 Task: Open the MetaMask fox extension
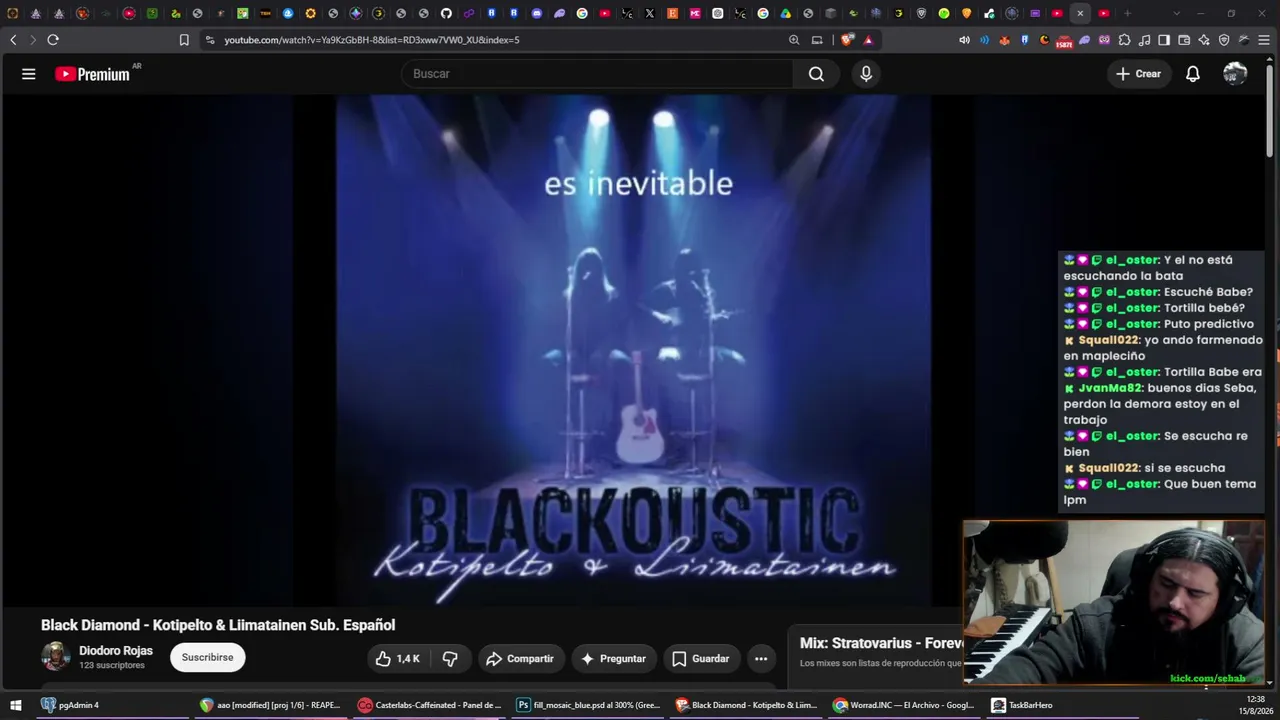tap(1005, 40)
